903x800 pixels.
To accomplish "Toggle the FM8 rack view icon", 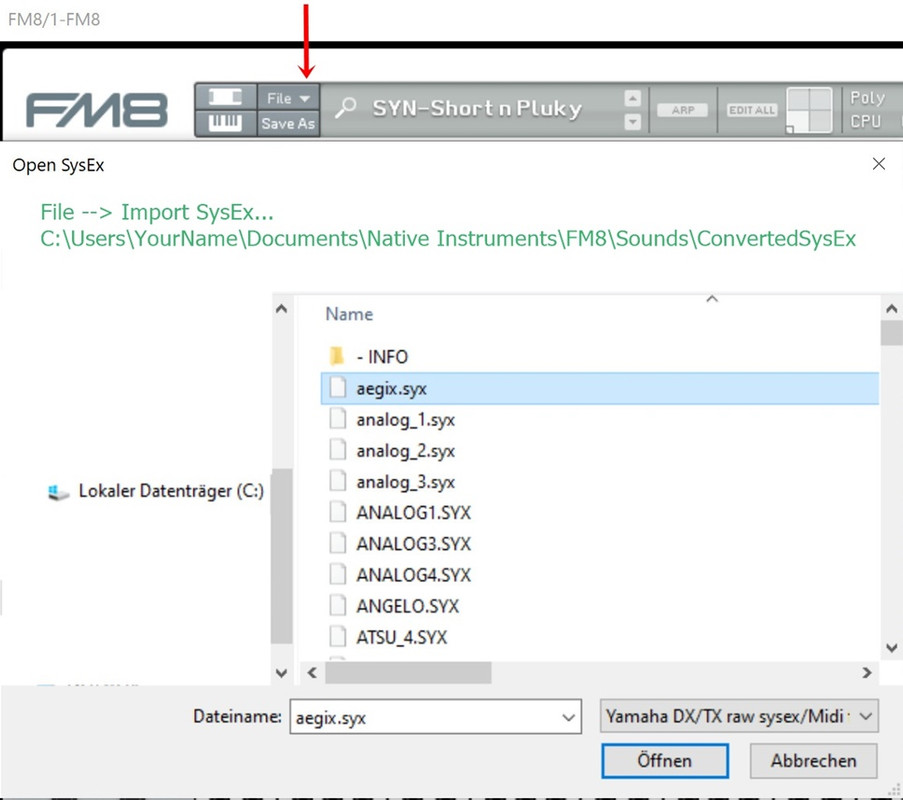I will click(x=225, y=97).
